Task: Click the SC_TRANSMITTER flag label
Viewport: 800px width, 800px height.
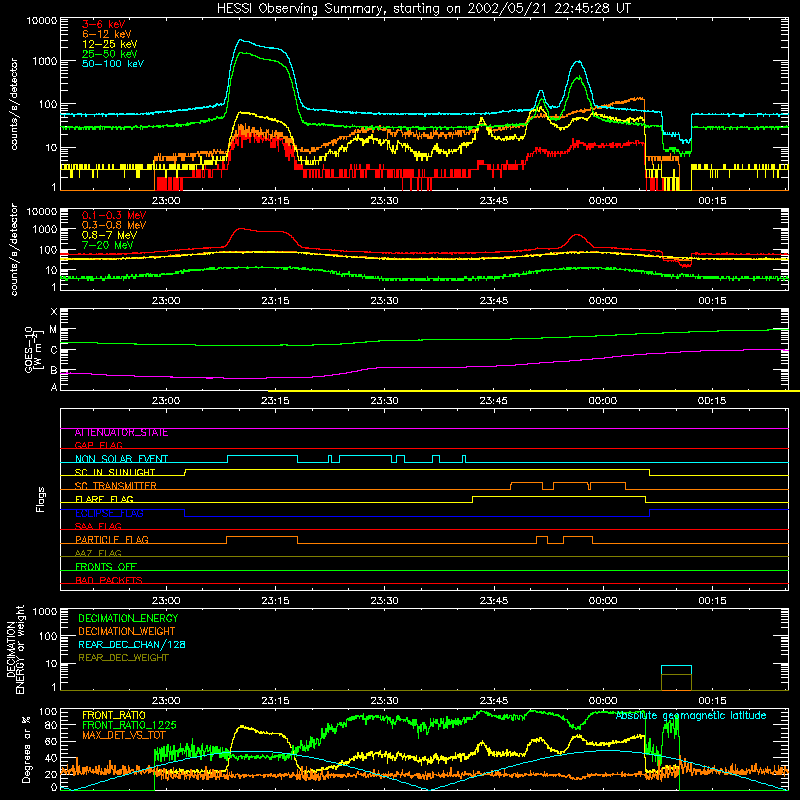Action: tap(115, 485)
